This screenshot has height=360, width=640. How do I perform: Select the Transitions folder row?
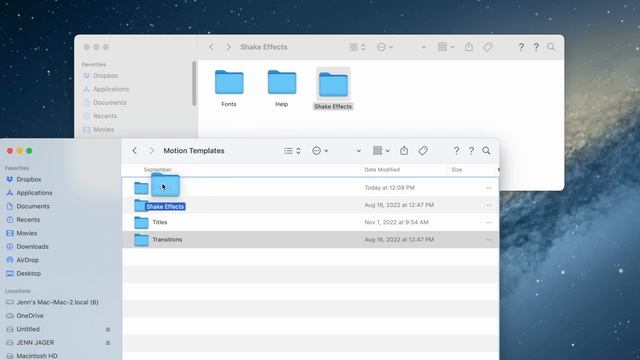pos(310,240)
